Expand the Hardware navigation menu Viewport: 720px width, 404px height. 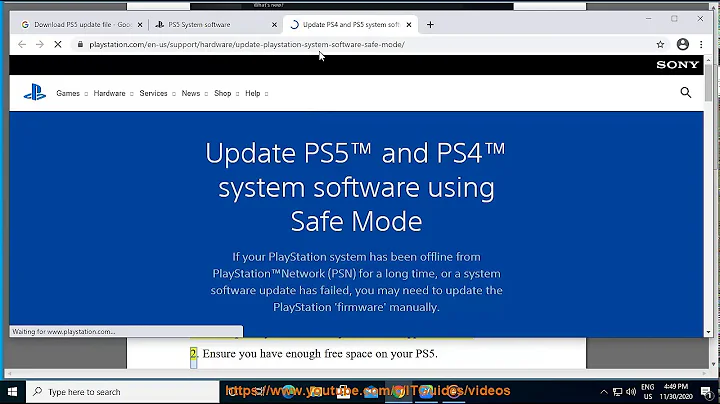click(113, 93)
